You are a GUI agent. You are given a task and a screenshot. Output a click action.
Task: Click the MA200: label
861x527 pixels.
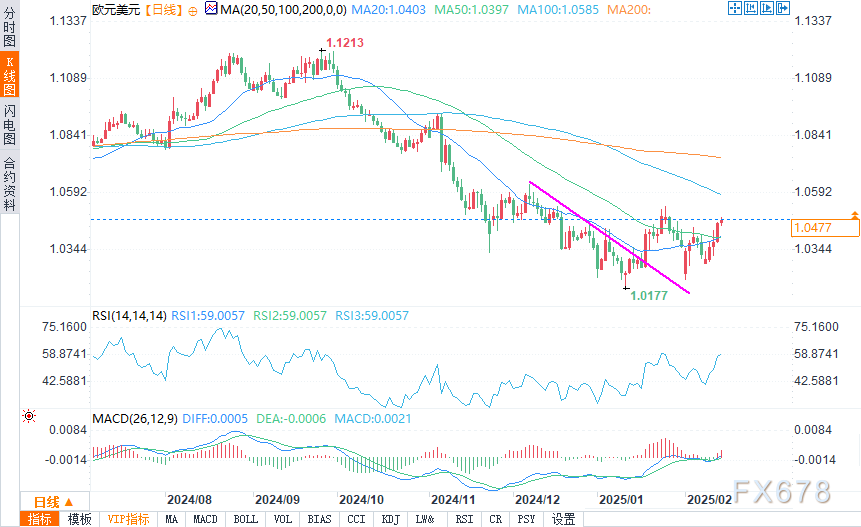click(629, 9)
